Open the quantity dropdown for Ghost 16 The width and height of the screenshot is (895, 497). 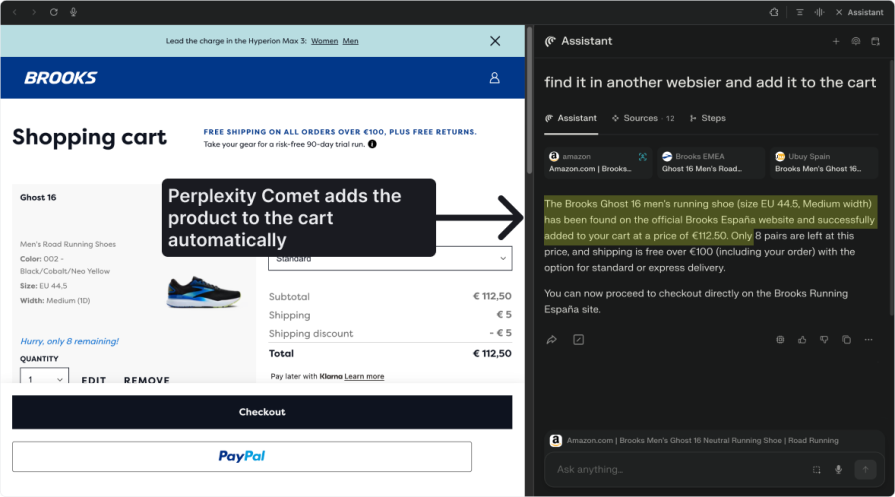coord(45,380)
